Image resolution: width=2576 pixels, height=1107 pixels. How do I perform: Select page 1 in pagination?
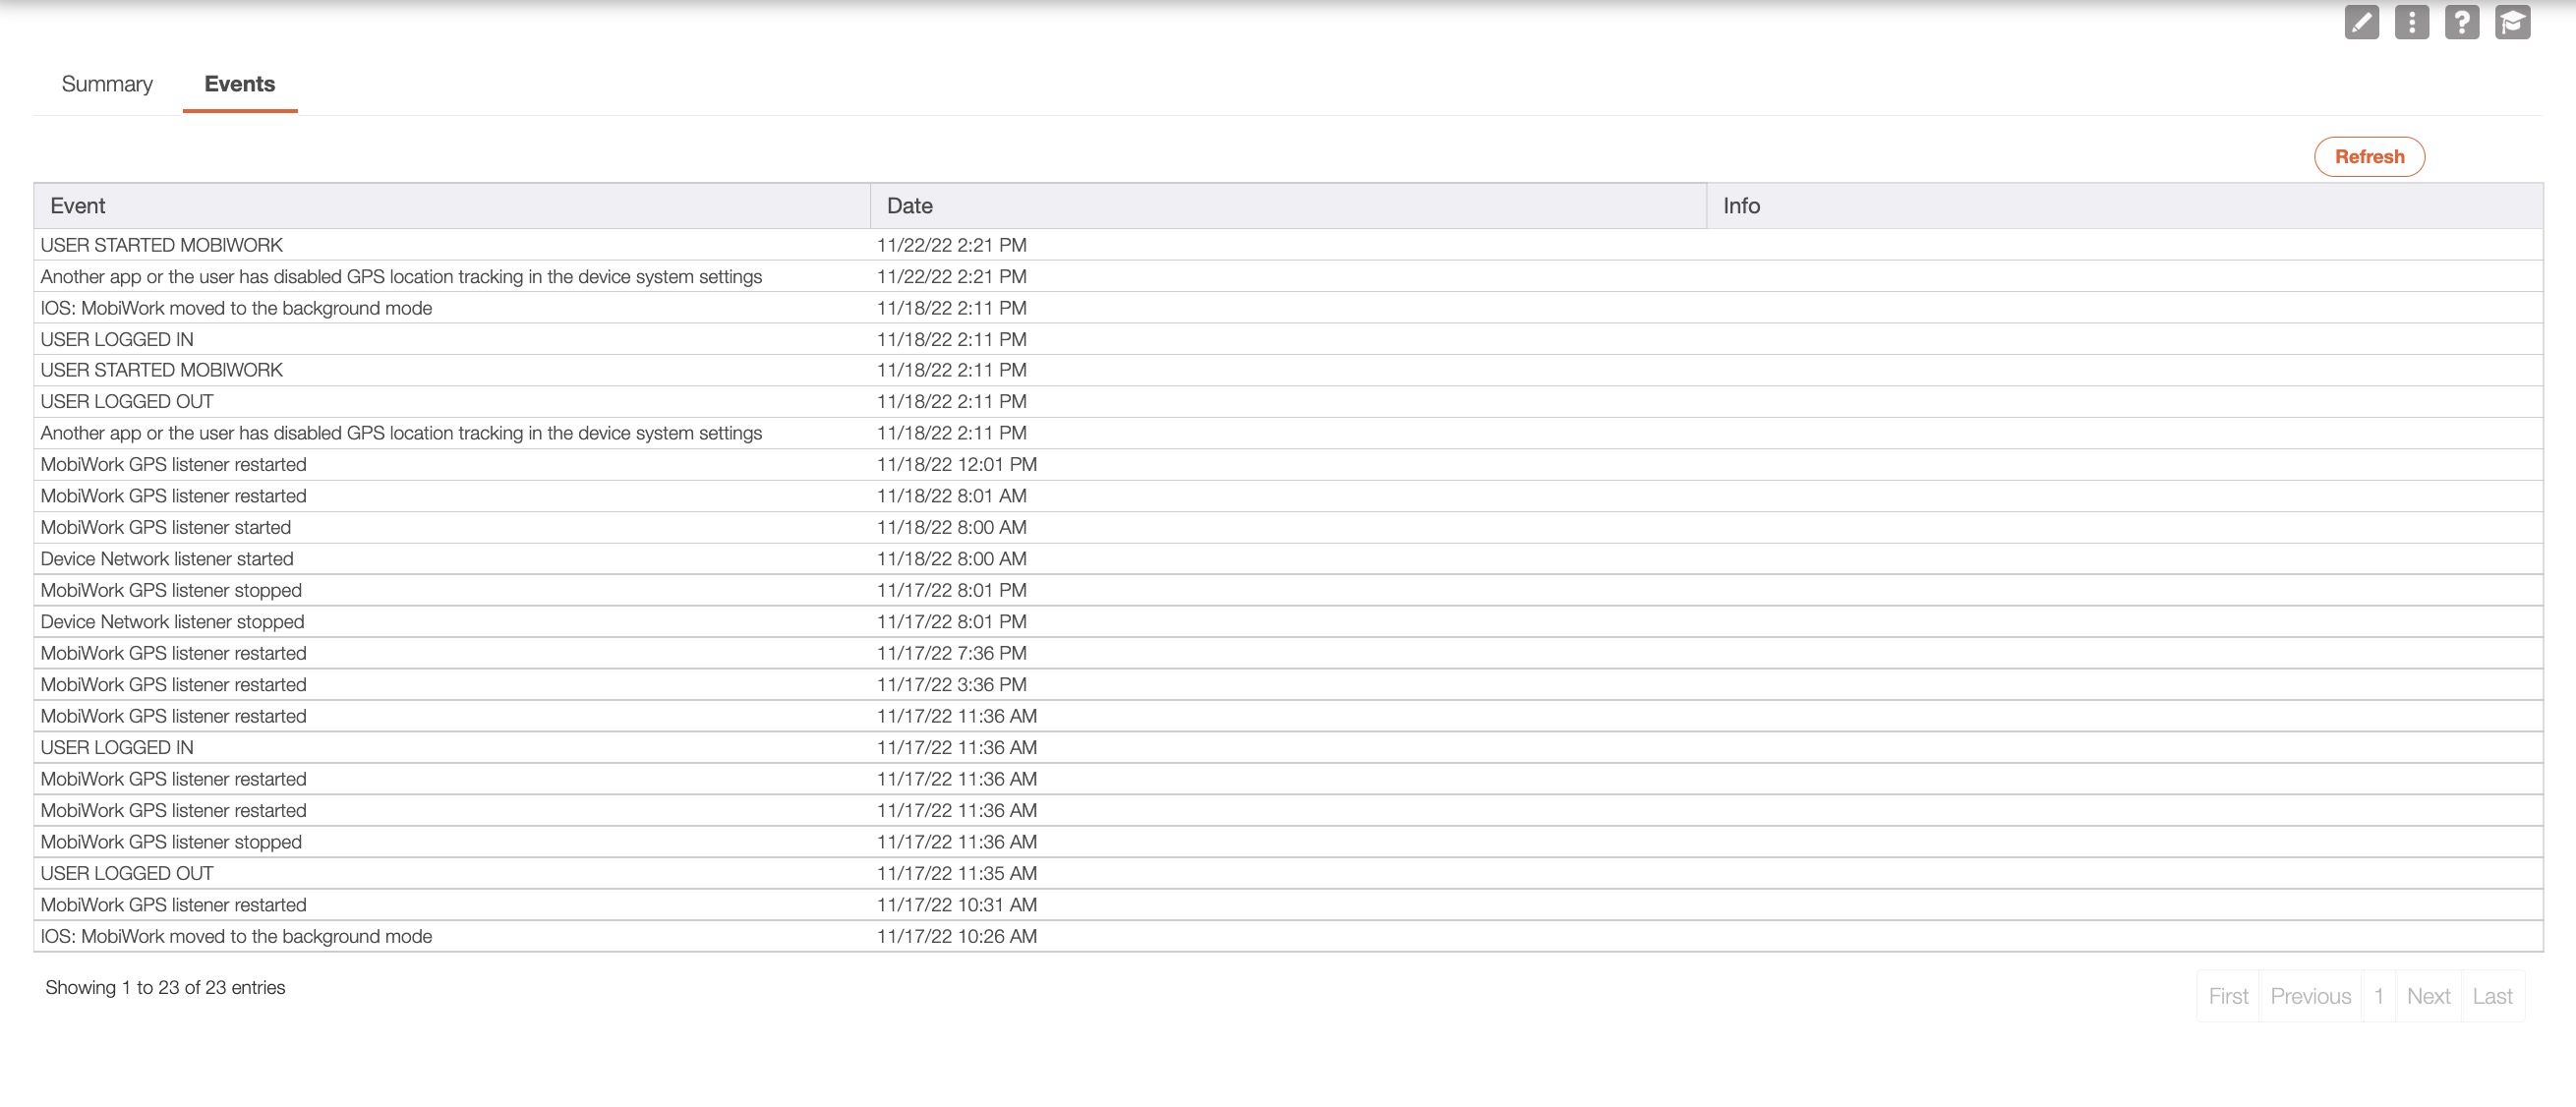click(2378, 996)
